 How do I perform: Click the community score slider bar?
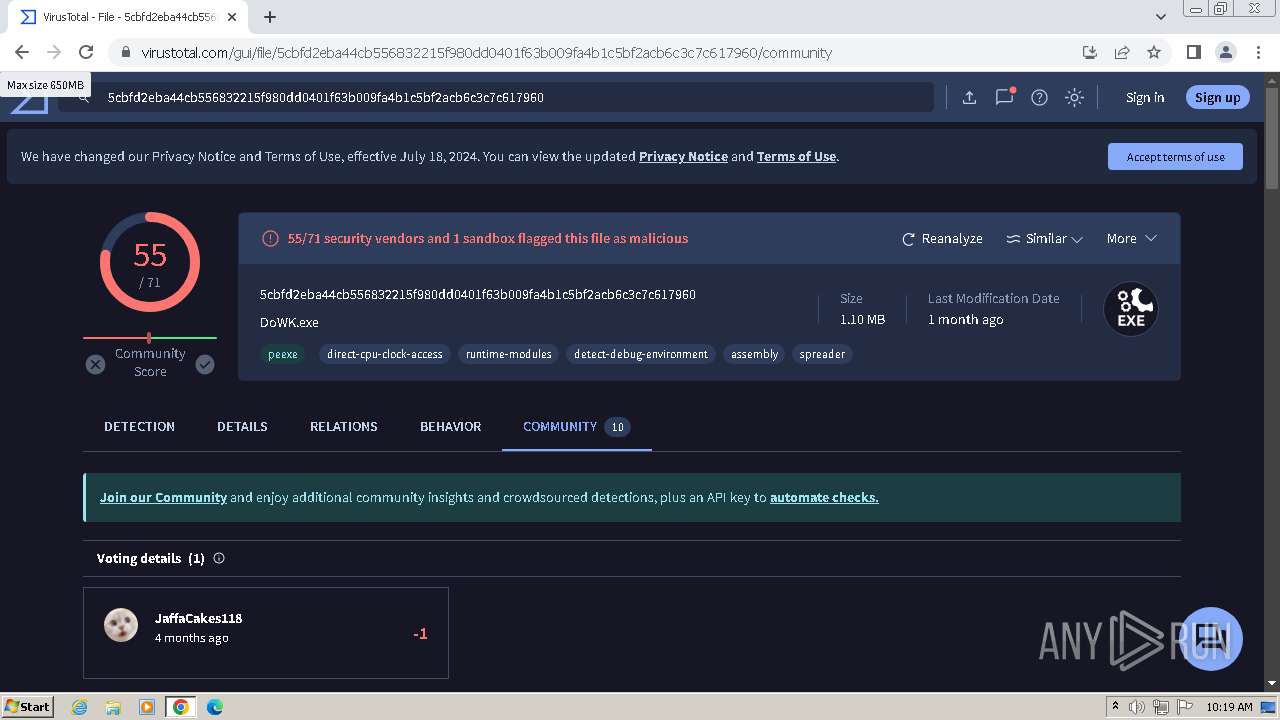[150, 338]
